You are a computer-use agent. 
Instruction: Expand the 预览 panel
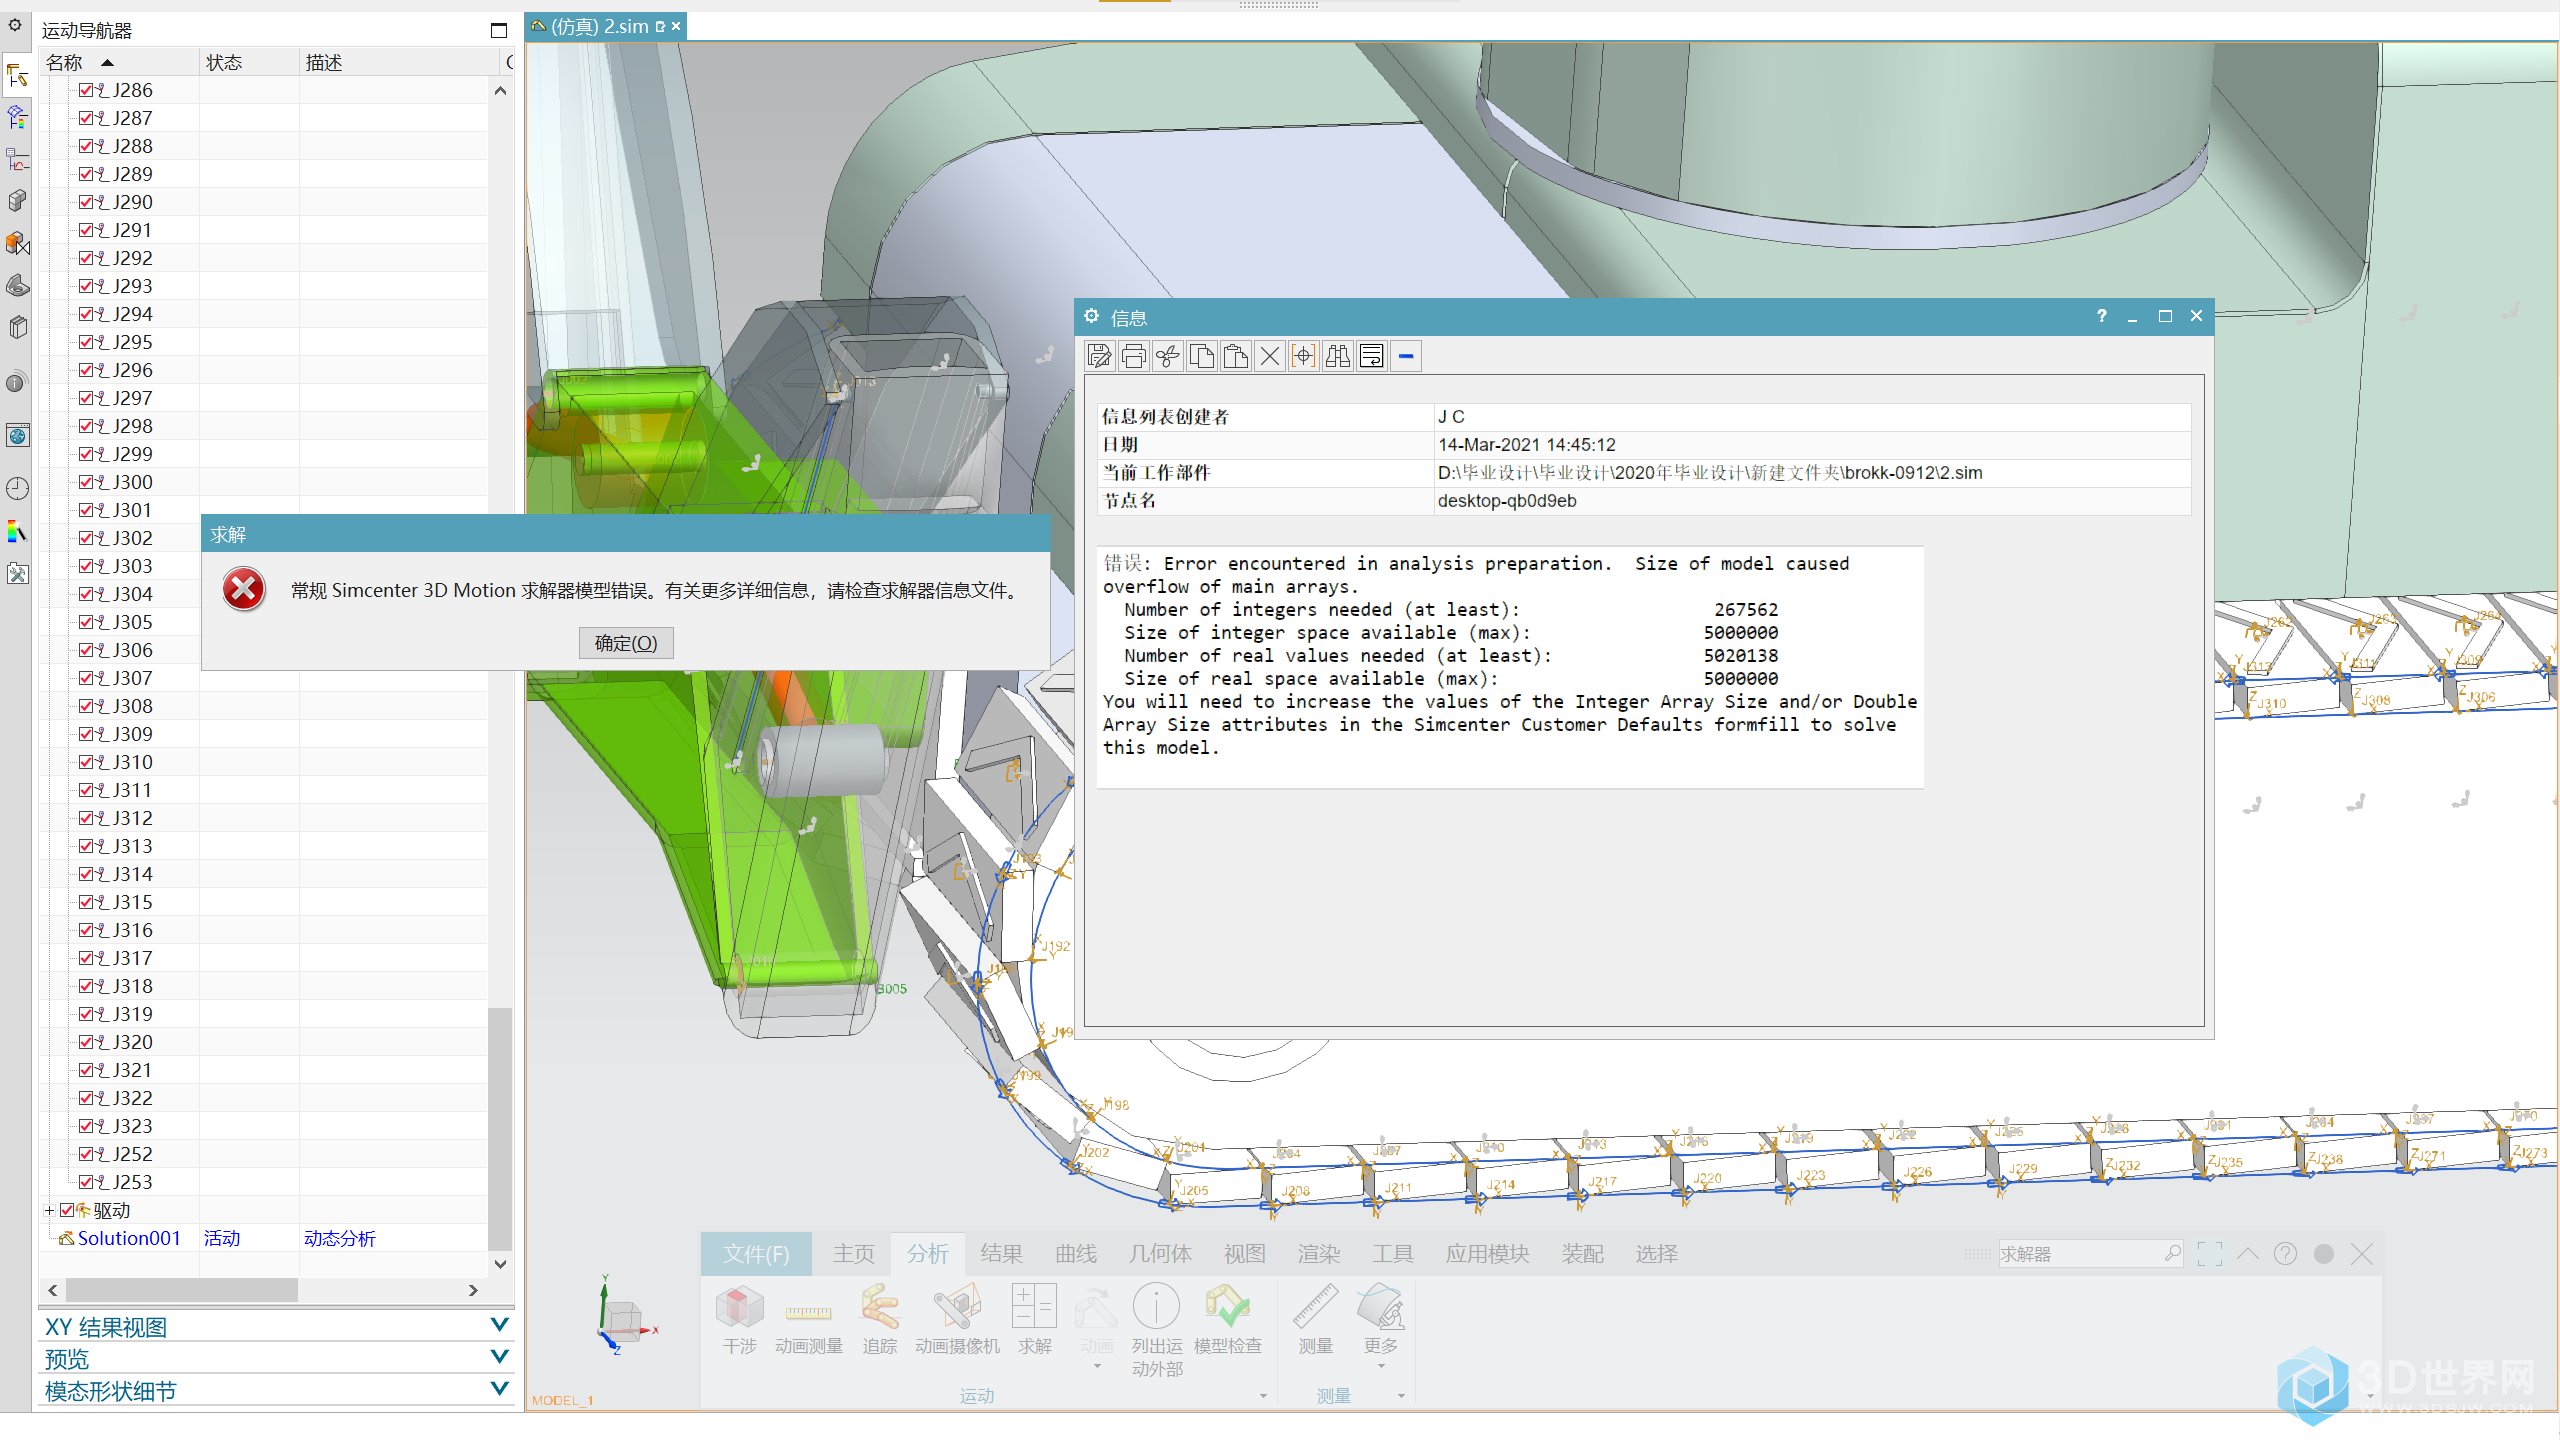click(499, 1357)
